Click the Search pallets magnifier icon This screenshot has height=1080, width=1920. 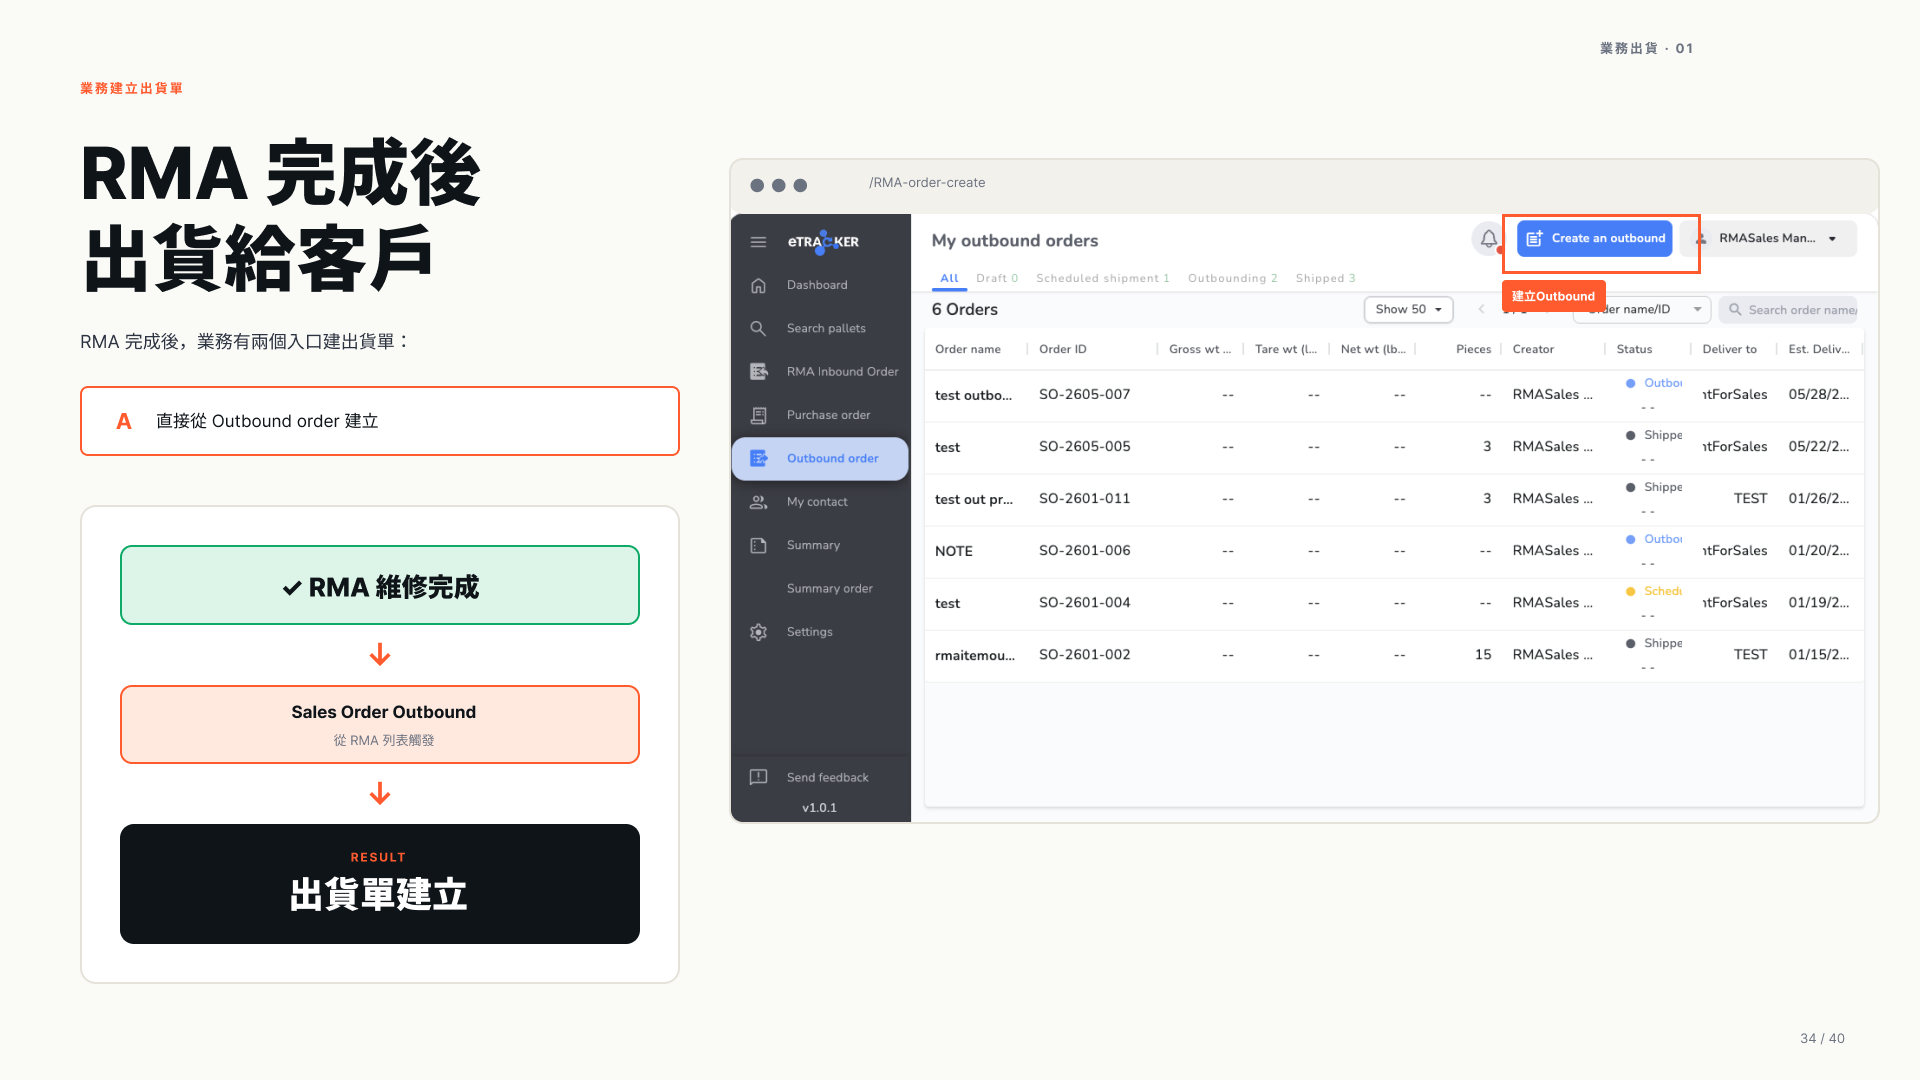click(x=758, y=328)
